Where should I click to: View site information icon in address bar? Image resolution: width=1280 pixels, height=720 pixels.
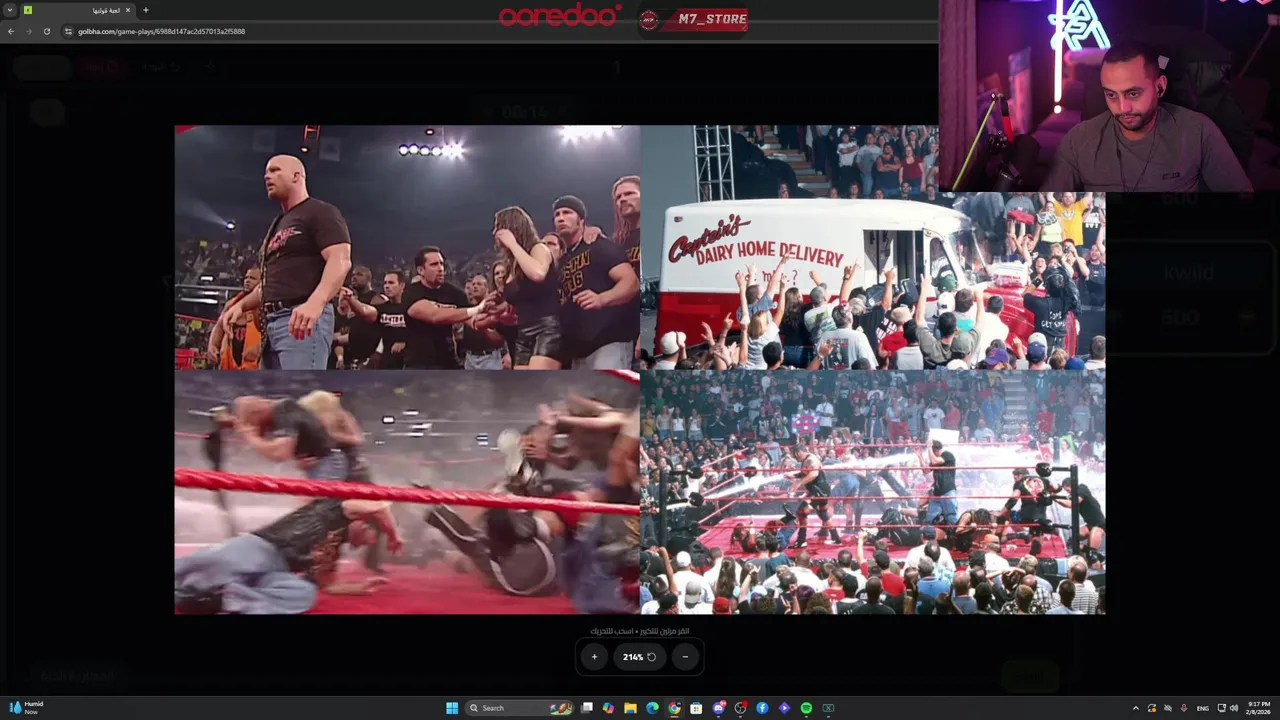click(68, 31)
